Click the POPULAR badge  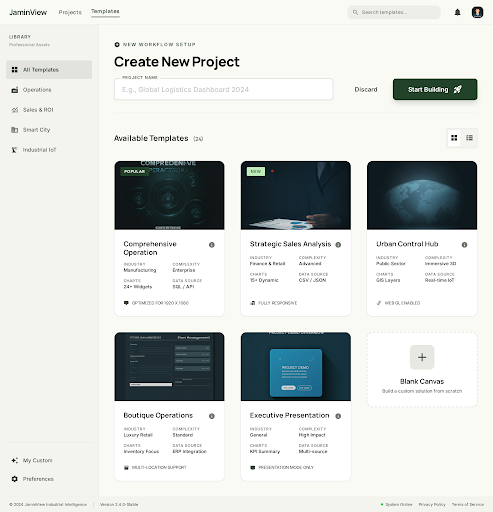point(135,171)
